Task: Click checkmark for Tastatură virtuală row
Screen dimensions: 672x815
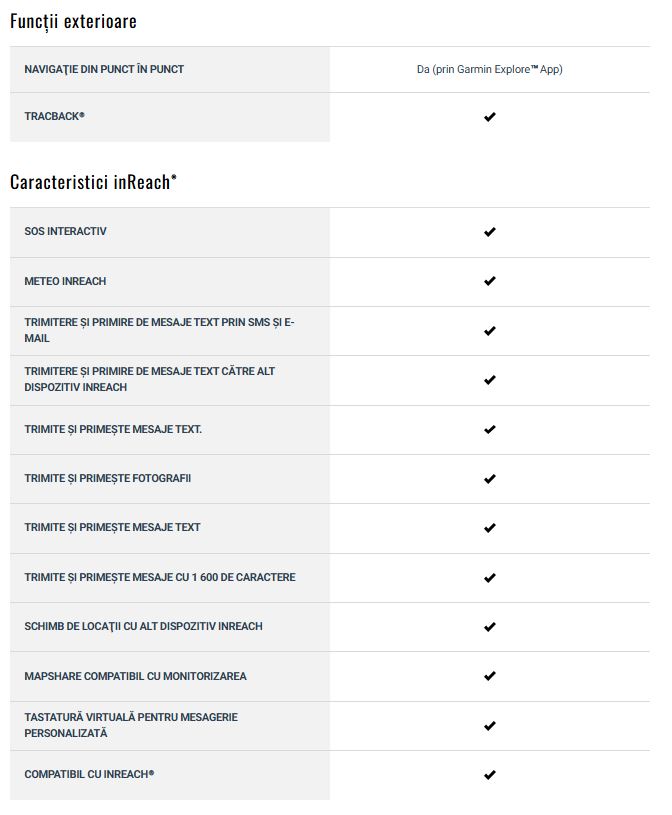Action: [x=489, y=726]
